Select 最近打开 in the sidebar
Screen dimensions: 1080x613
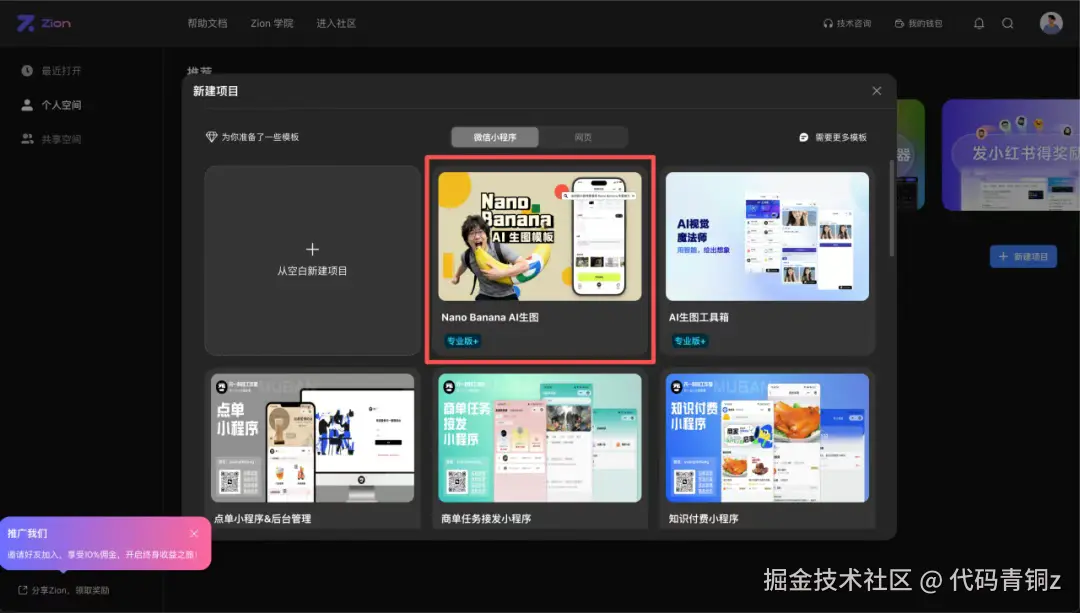pos(52,70)
